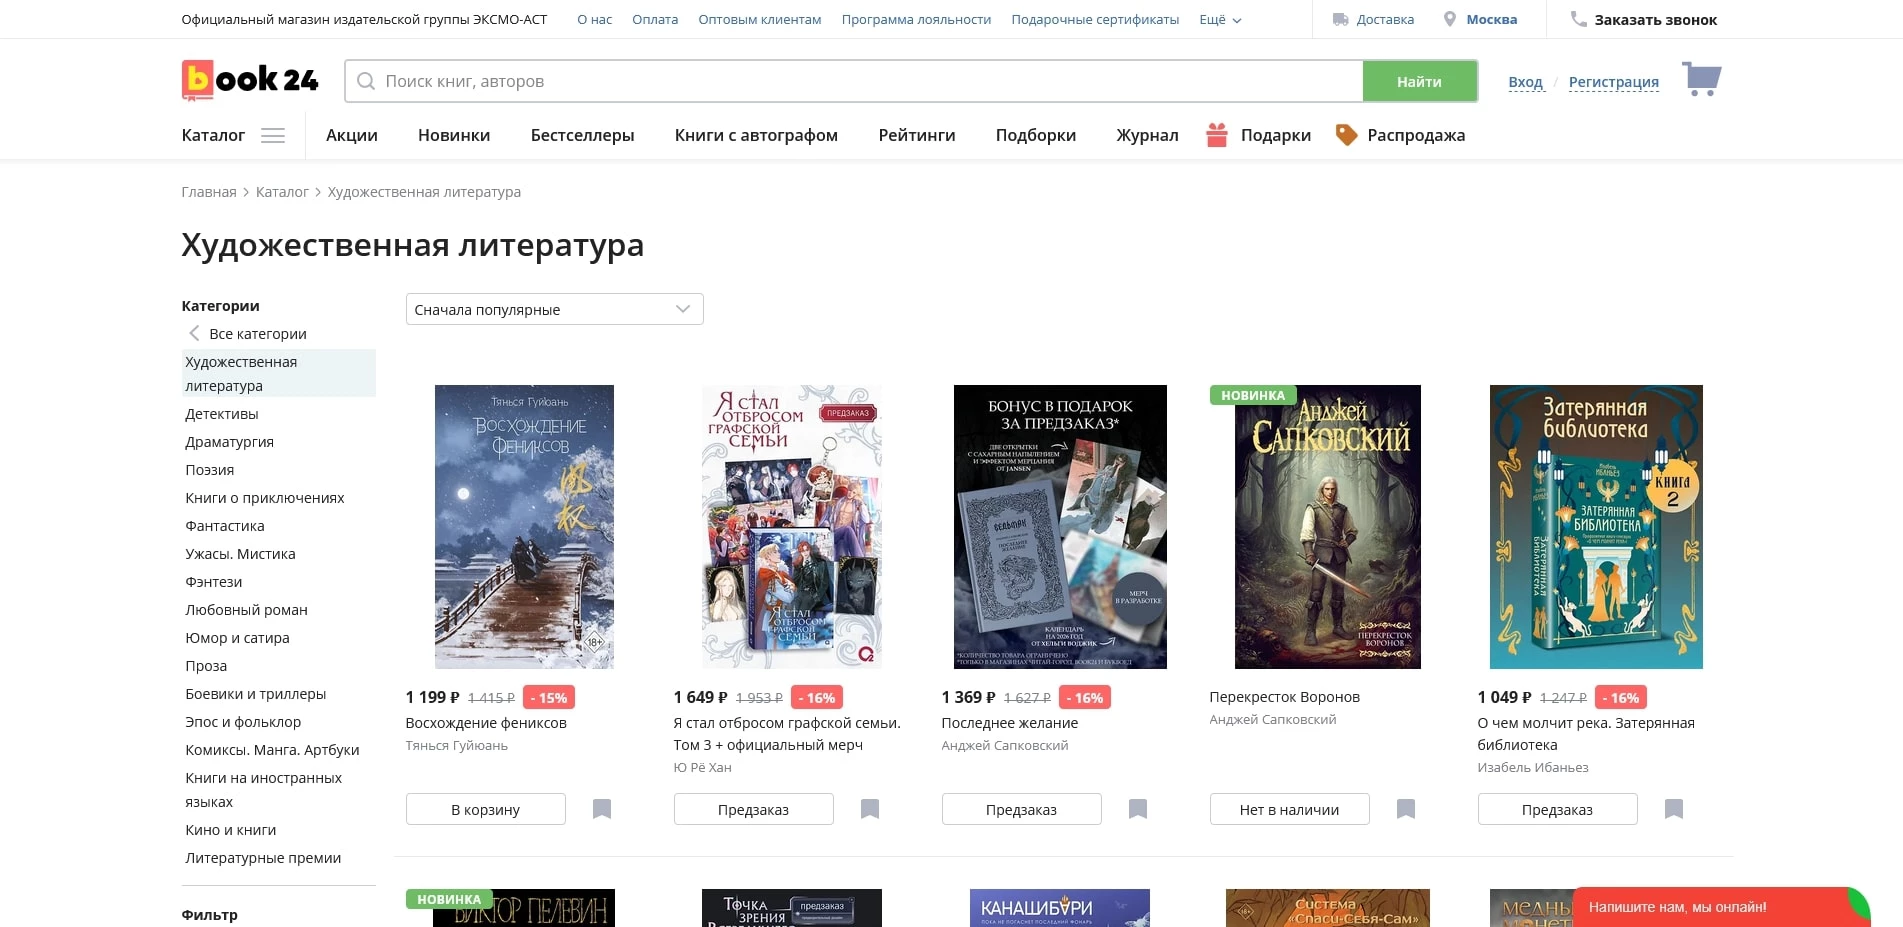Click the Book24 logo
The image size is (1903, 927).
point(250,80)
